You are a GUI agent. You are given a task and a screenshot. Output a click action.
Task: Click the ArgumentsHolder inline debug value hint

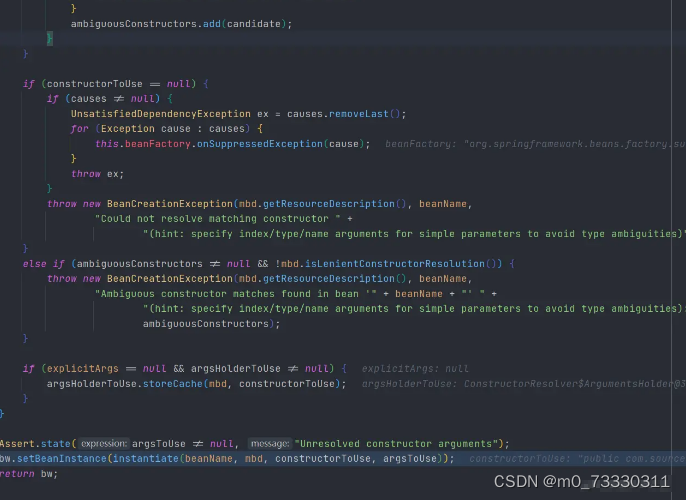pos(523,384)
